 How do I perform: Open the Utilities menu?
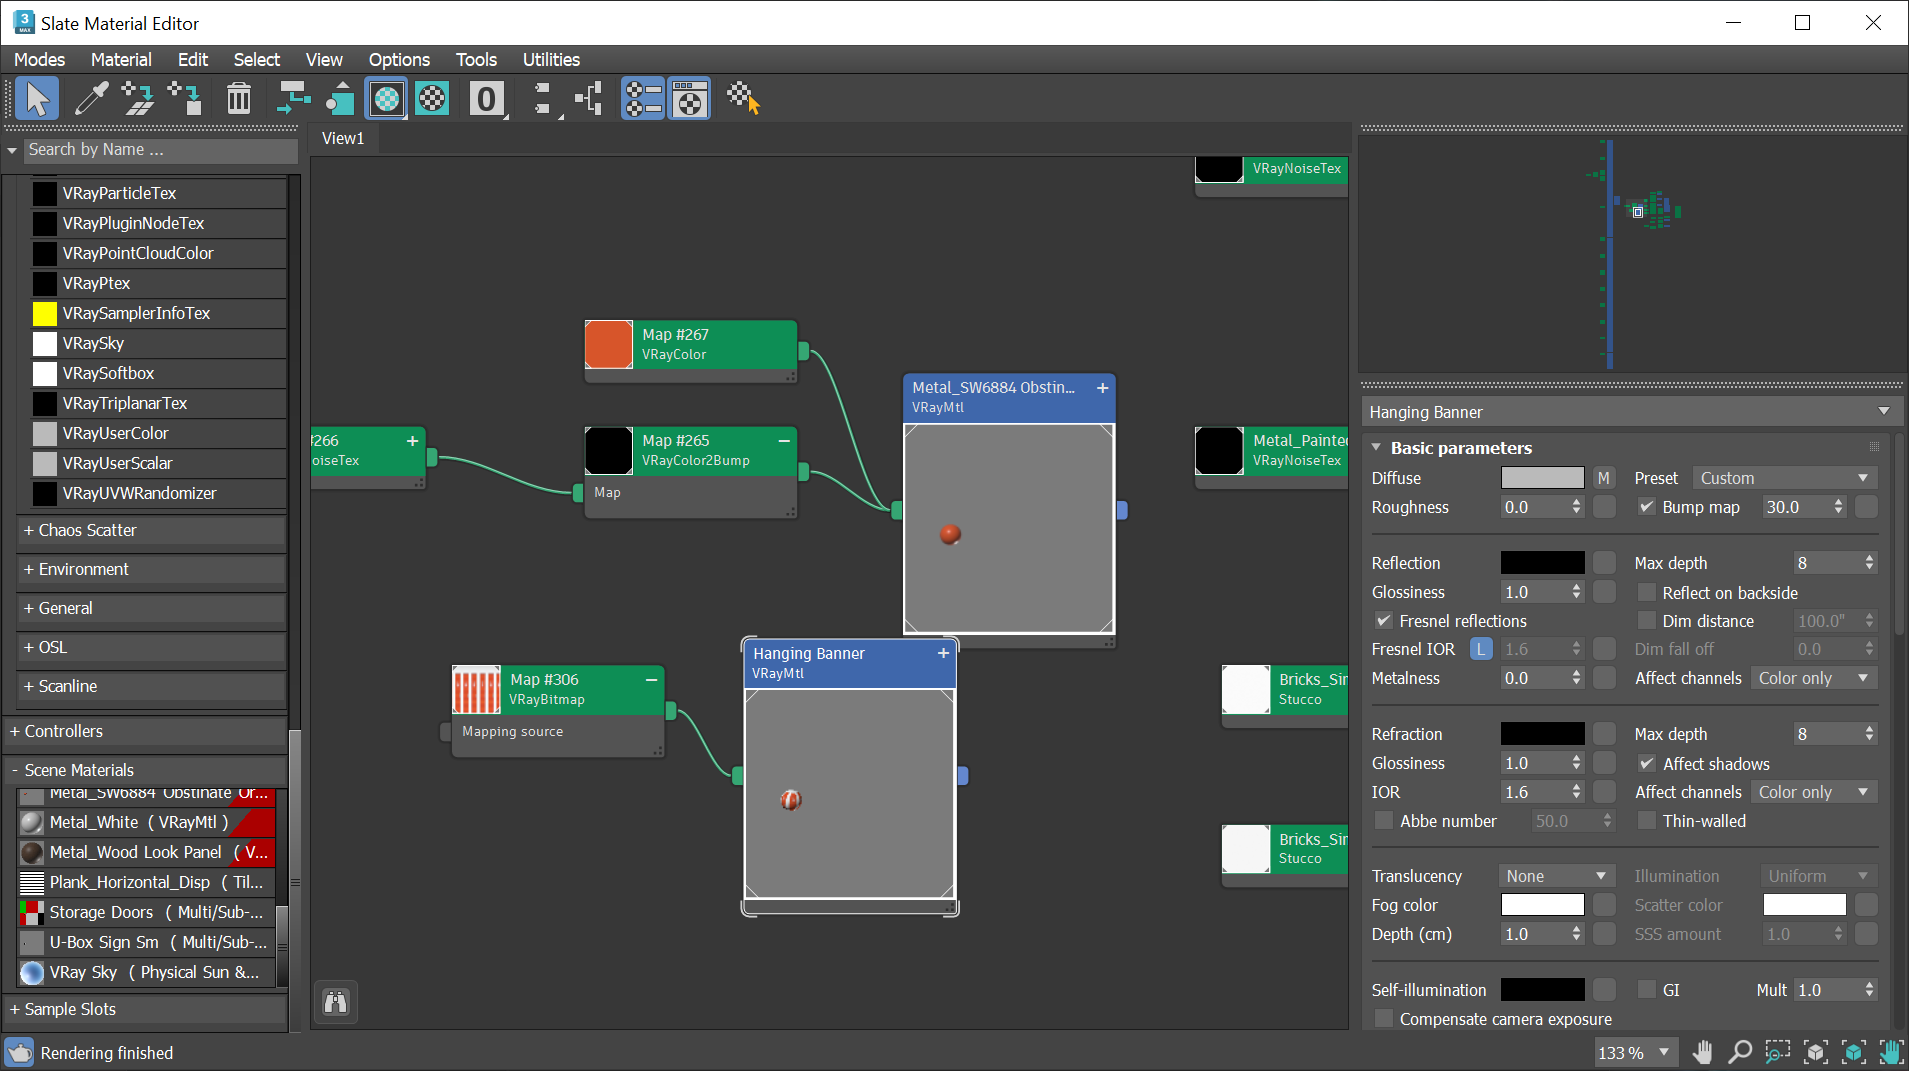tap(551, 60)
